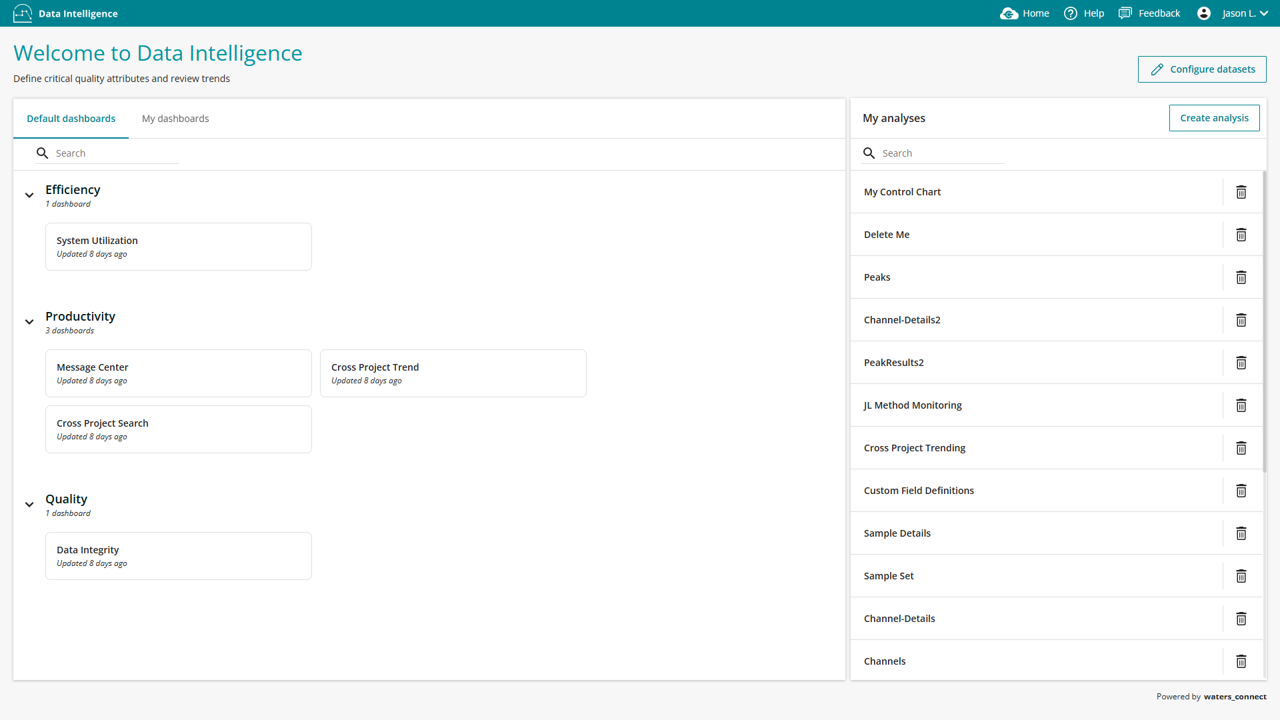This screenshot has width=1280, height=720.
Task: Delete the PeakResults2 analysis
Action: [1241, 363]
